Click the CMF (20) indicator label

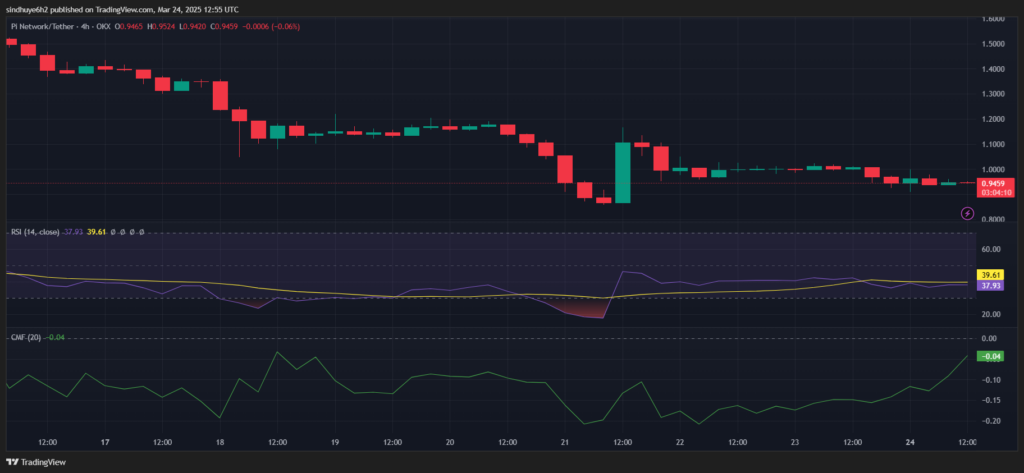coord(26,337)
